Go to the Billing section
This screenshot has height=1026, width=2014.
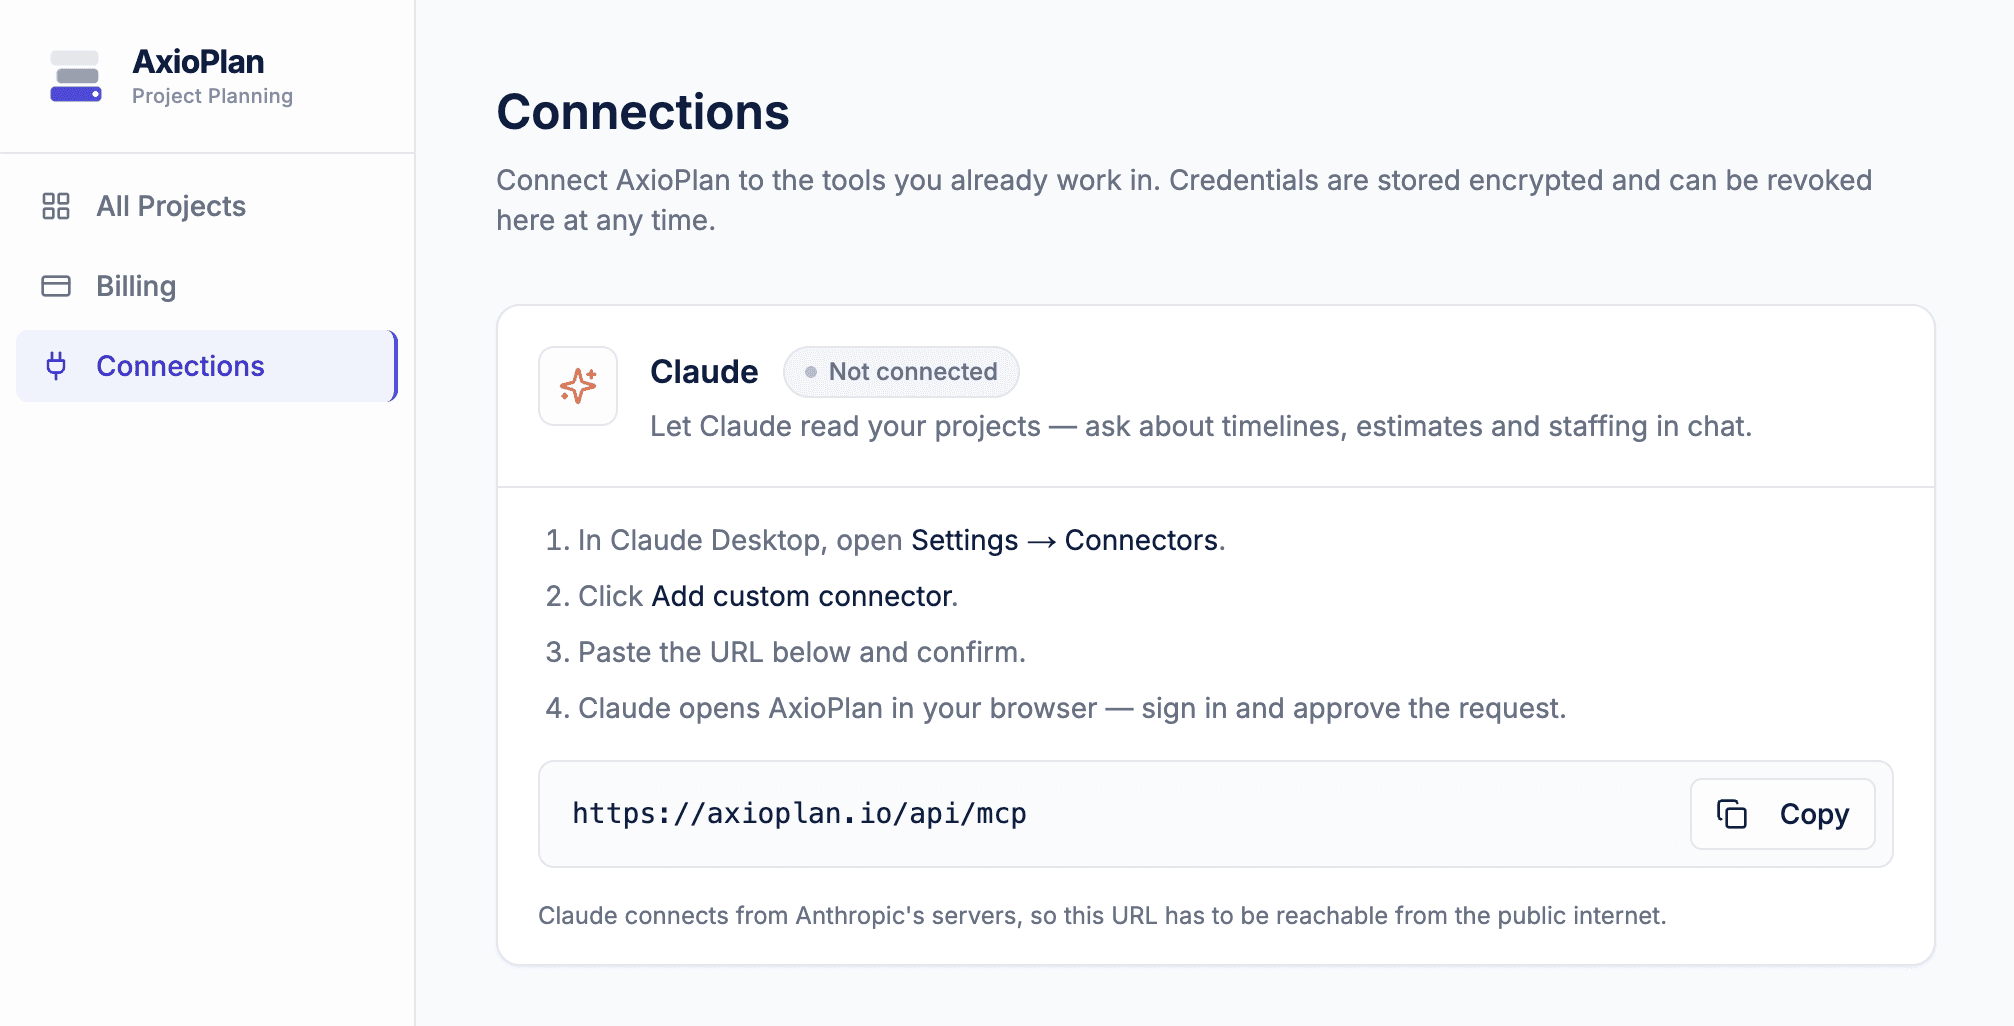(x=207, y=286)
